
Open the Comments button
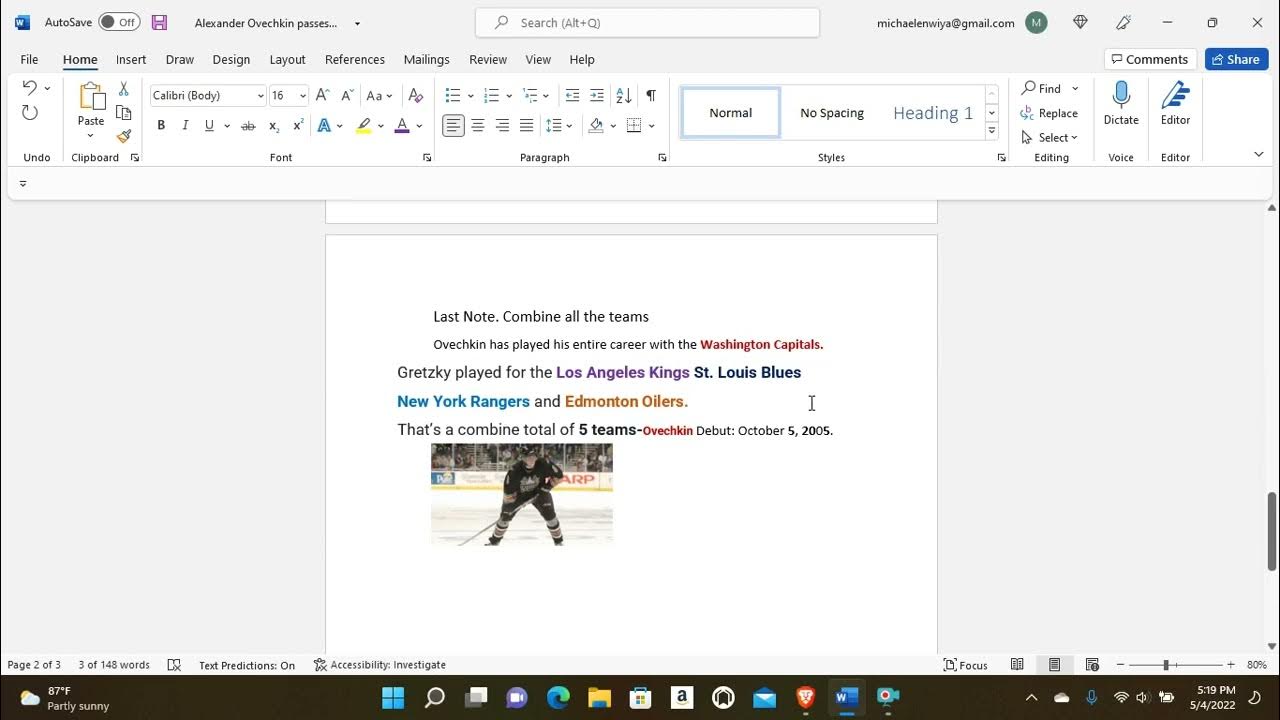1150,59
